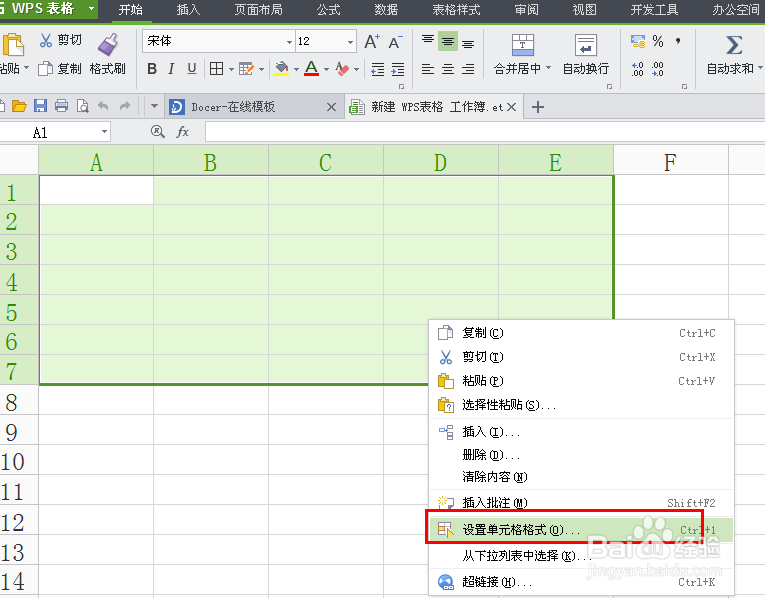
Task: Toggle Bold formatting
Action: point(152,69)
